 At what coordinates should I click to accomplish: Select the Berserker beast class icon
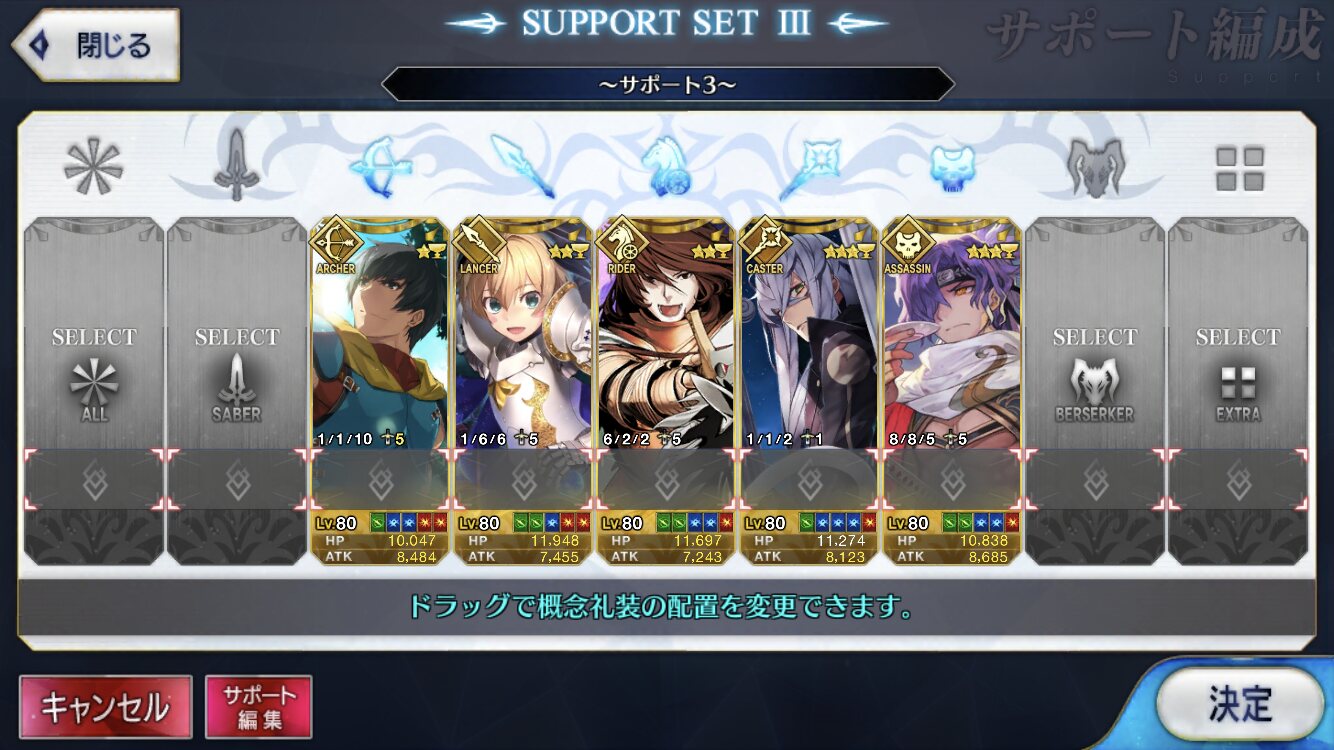(1095, 167)
